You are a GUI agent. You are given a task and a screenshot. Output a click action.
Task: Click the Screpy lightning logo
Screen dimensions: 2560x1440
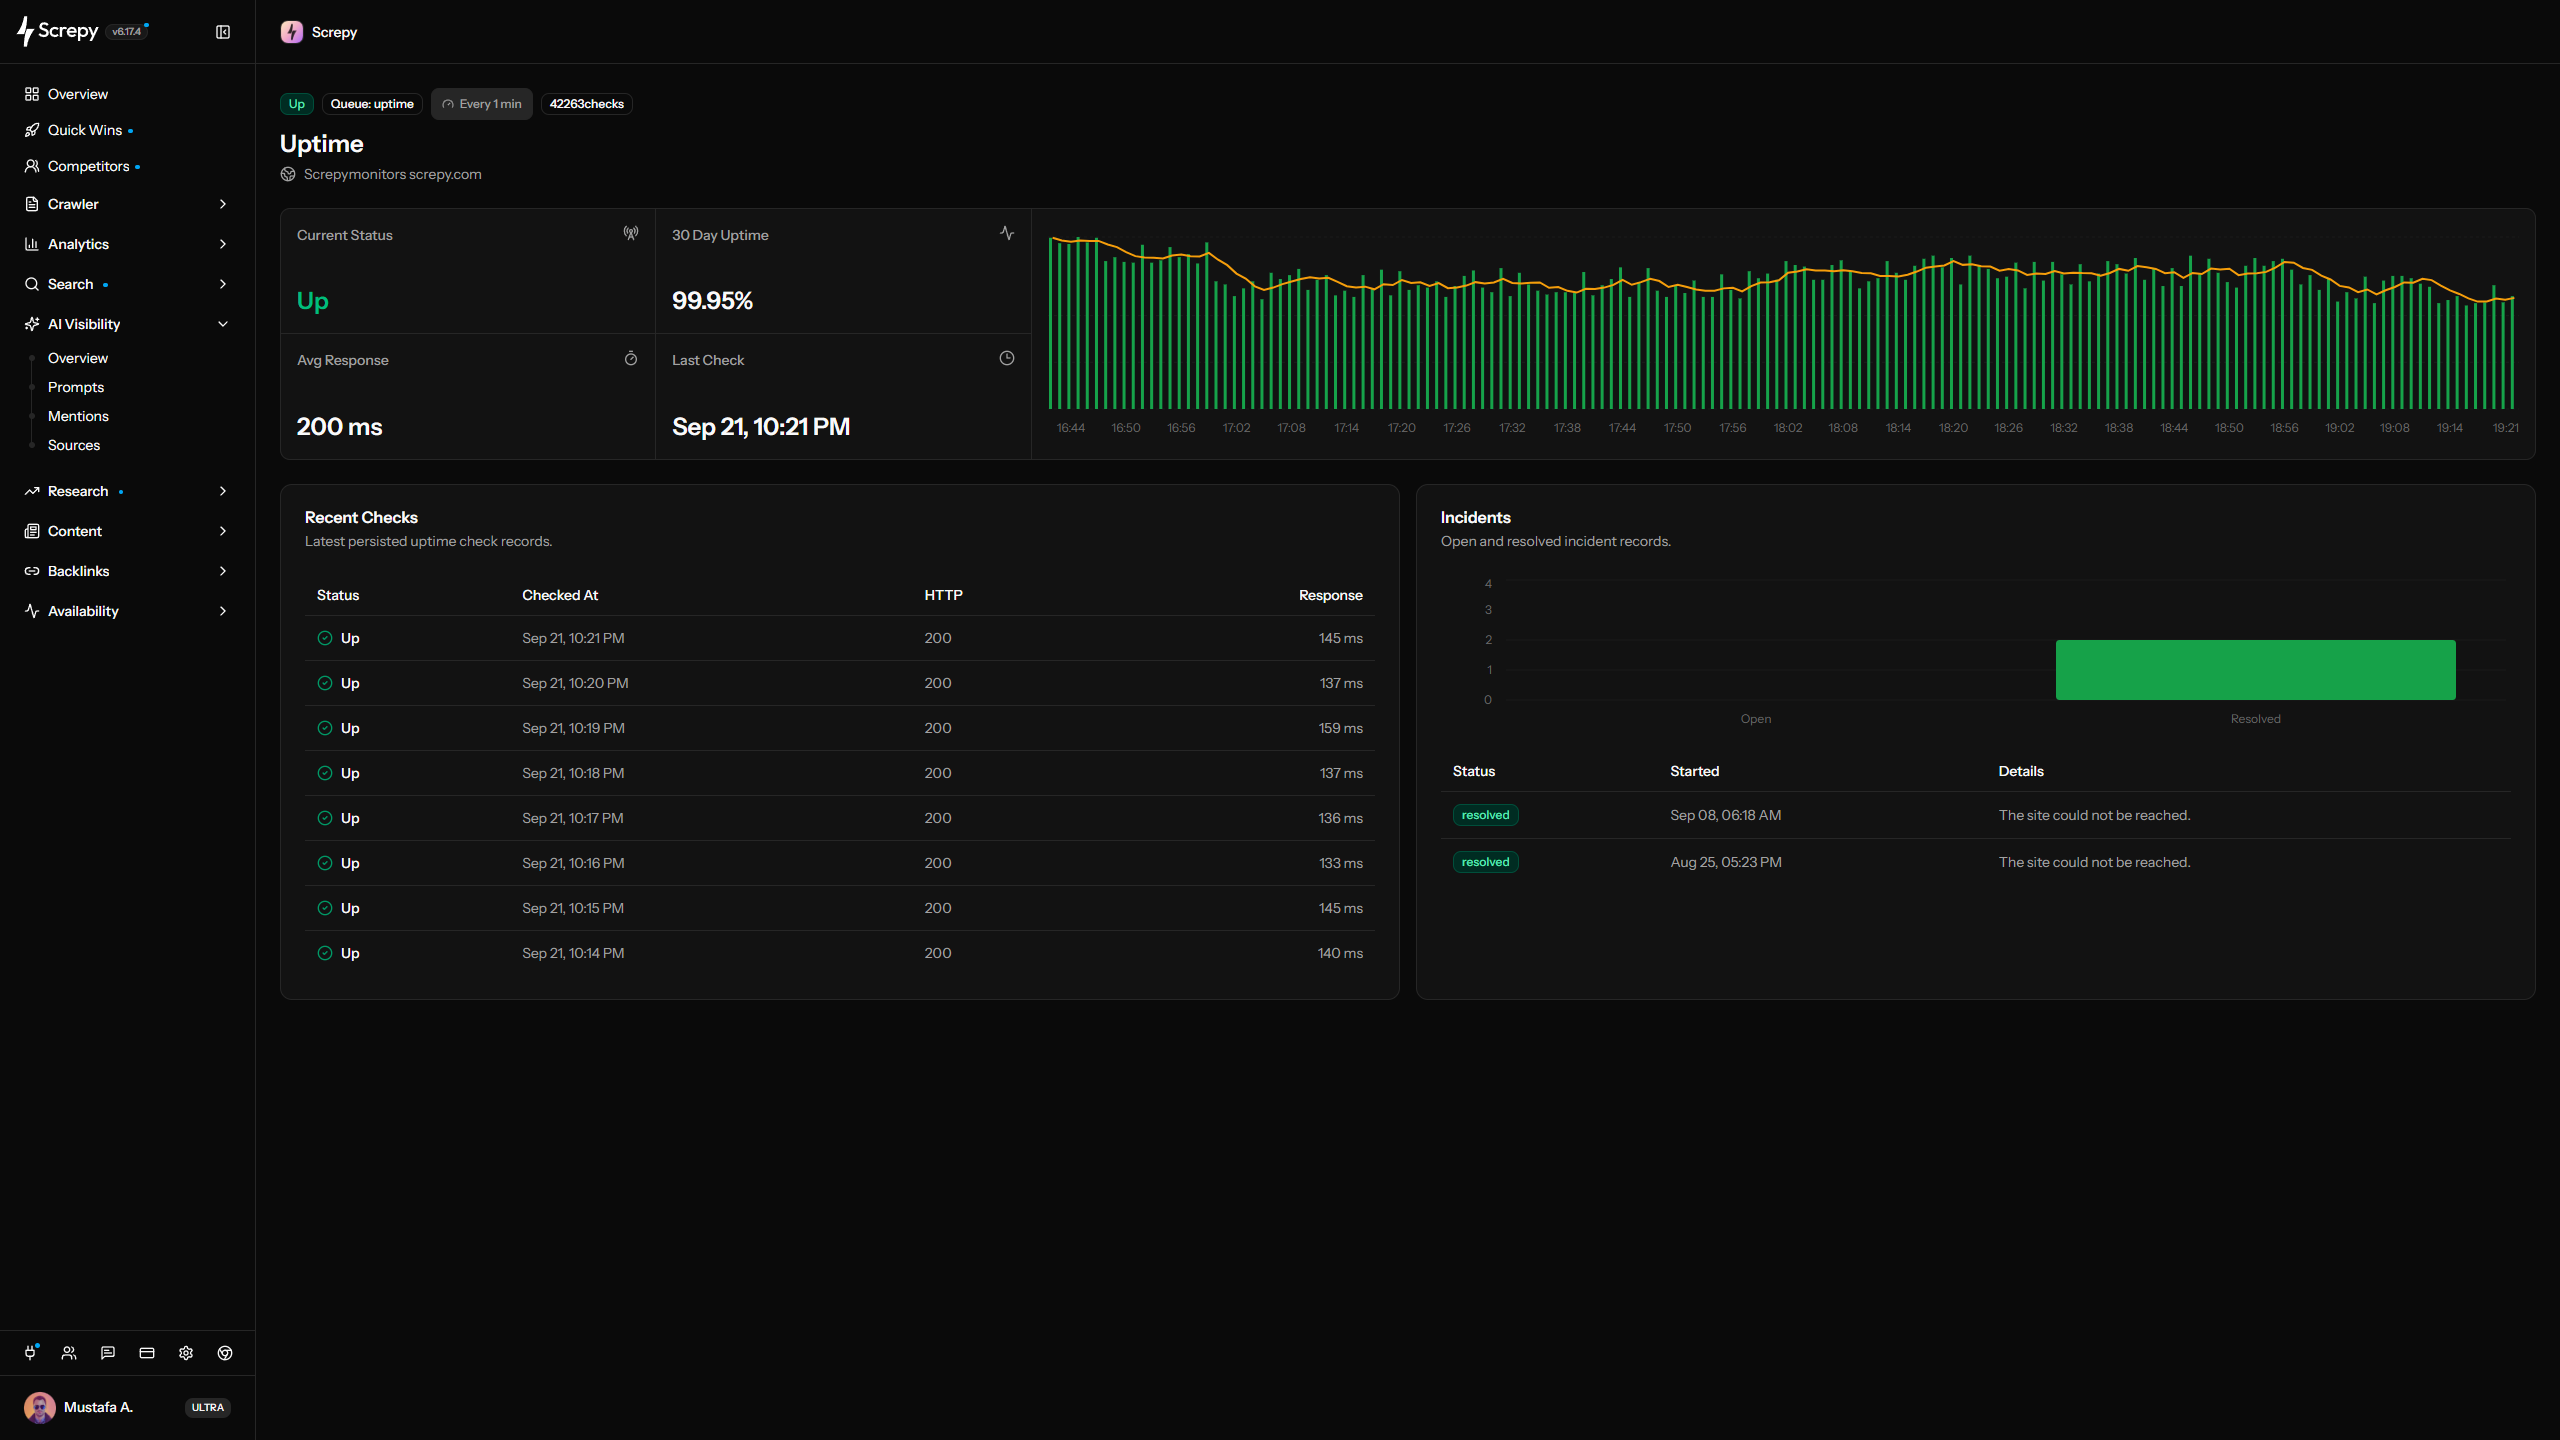[26, 32]
